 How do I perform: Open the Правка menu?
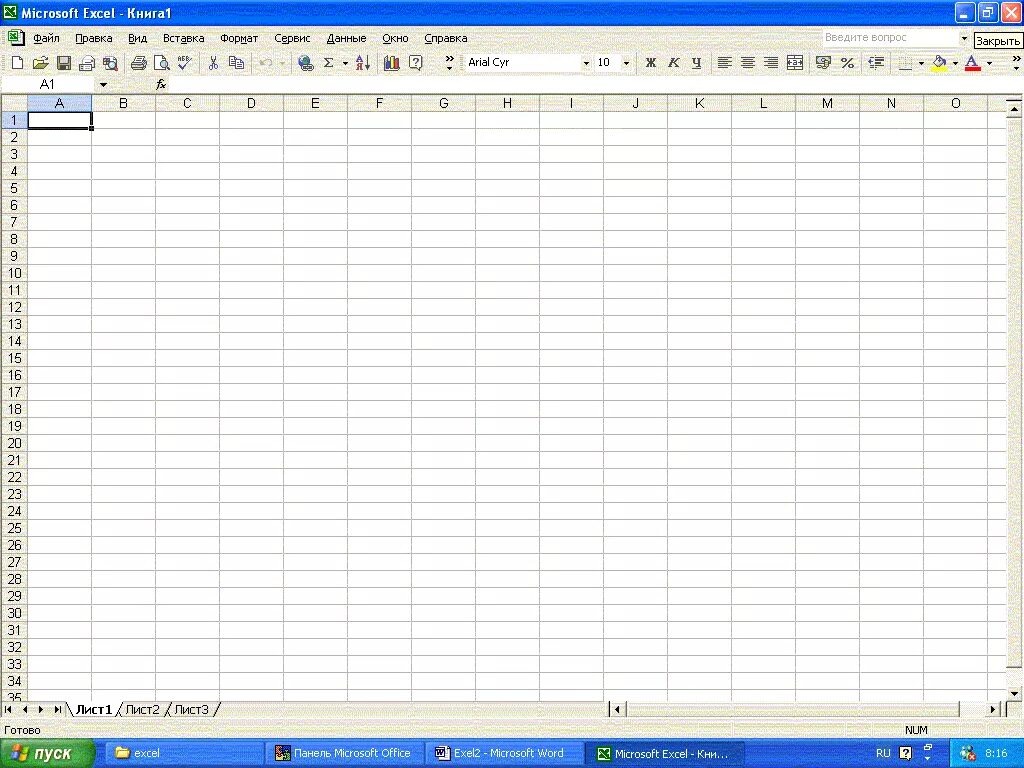[93, 39]
